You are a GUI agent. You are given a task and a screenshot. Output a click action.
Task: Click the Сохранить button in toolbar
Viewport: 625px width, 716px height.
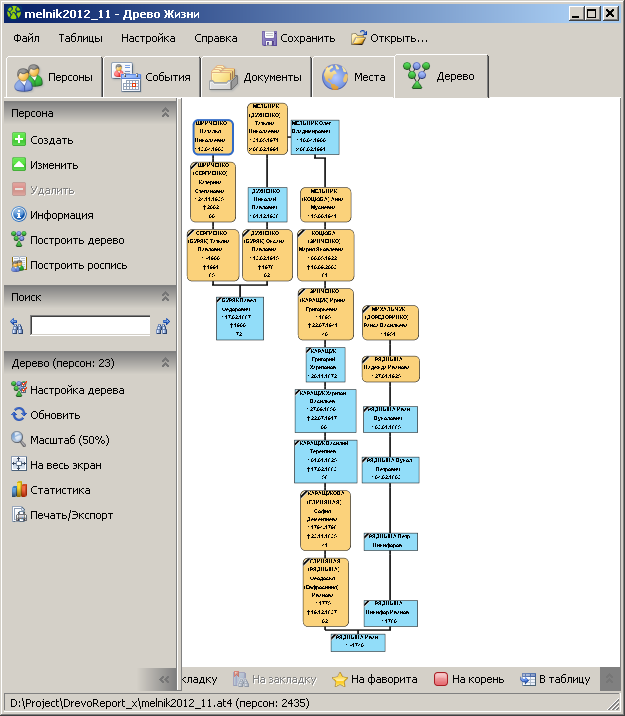tap(298, 38)
